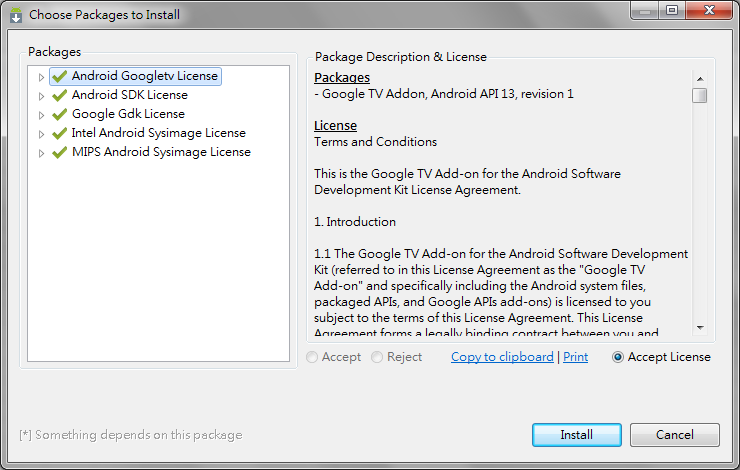Screen dimensions: 740x470
Task: Click the 'Google TV Addon, Android API 13' line
Action: [x=444, y=94]
